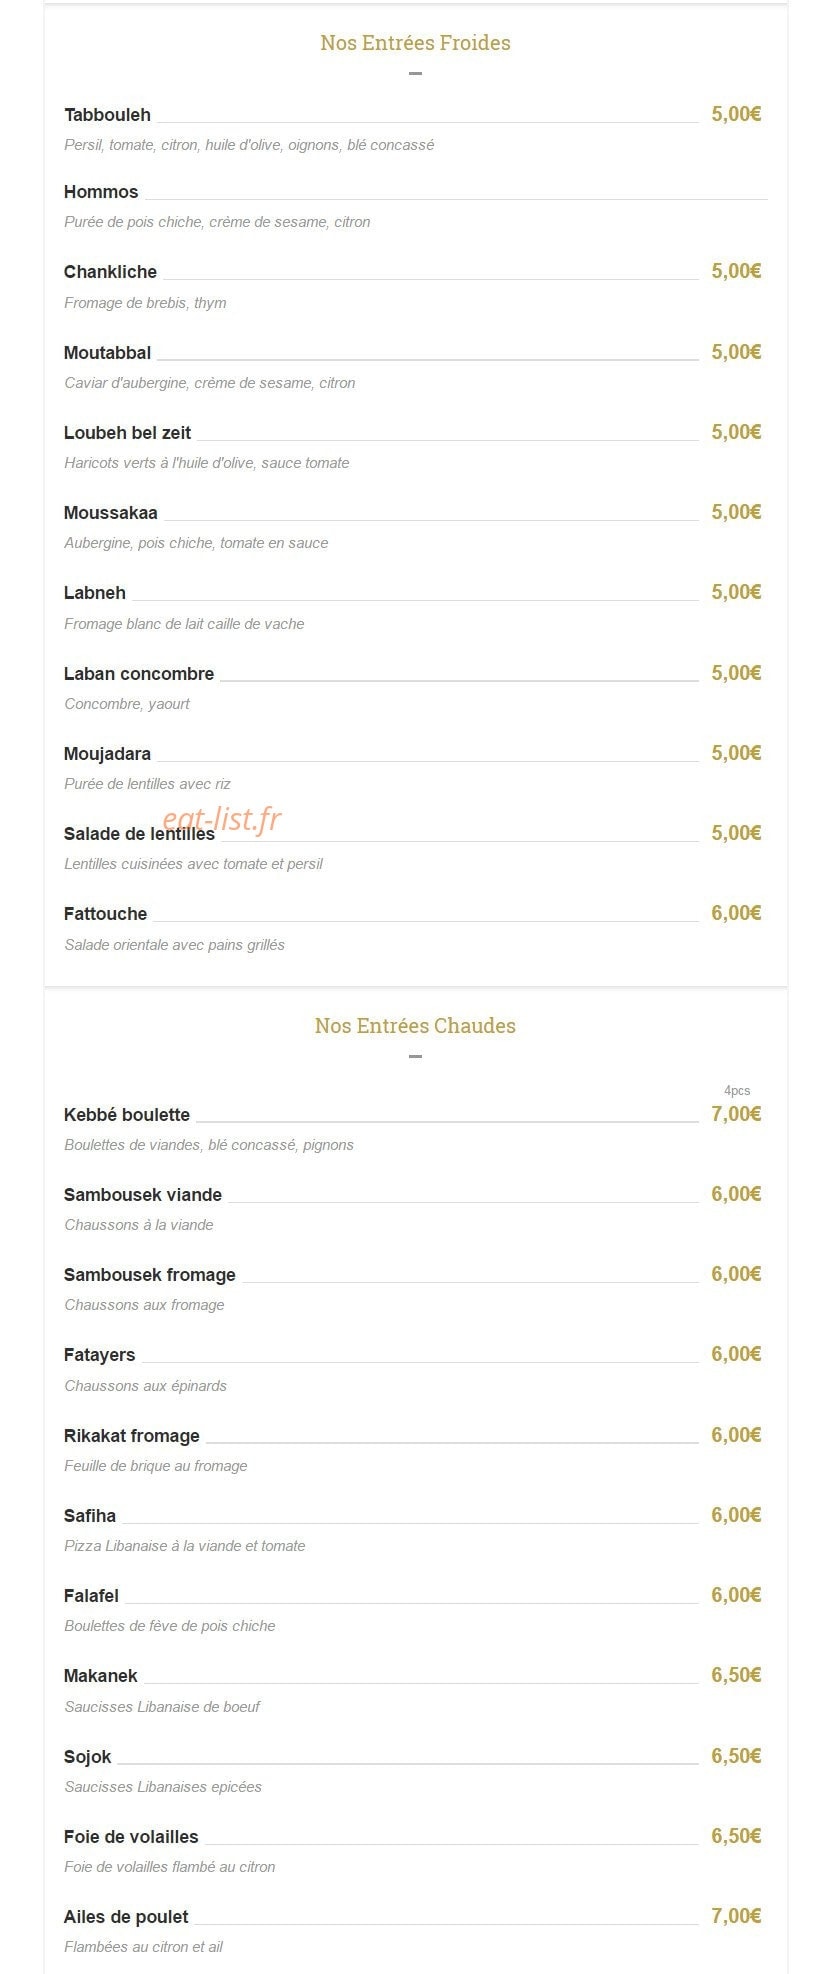Click the 4pcs label above Kebbé price
This screenshot has height=1974, width=827.
pos(737,1091)
